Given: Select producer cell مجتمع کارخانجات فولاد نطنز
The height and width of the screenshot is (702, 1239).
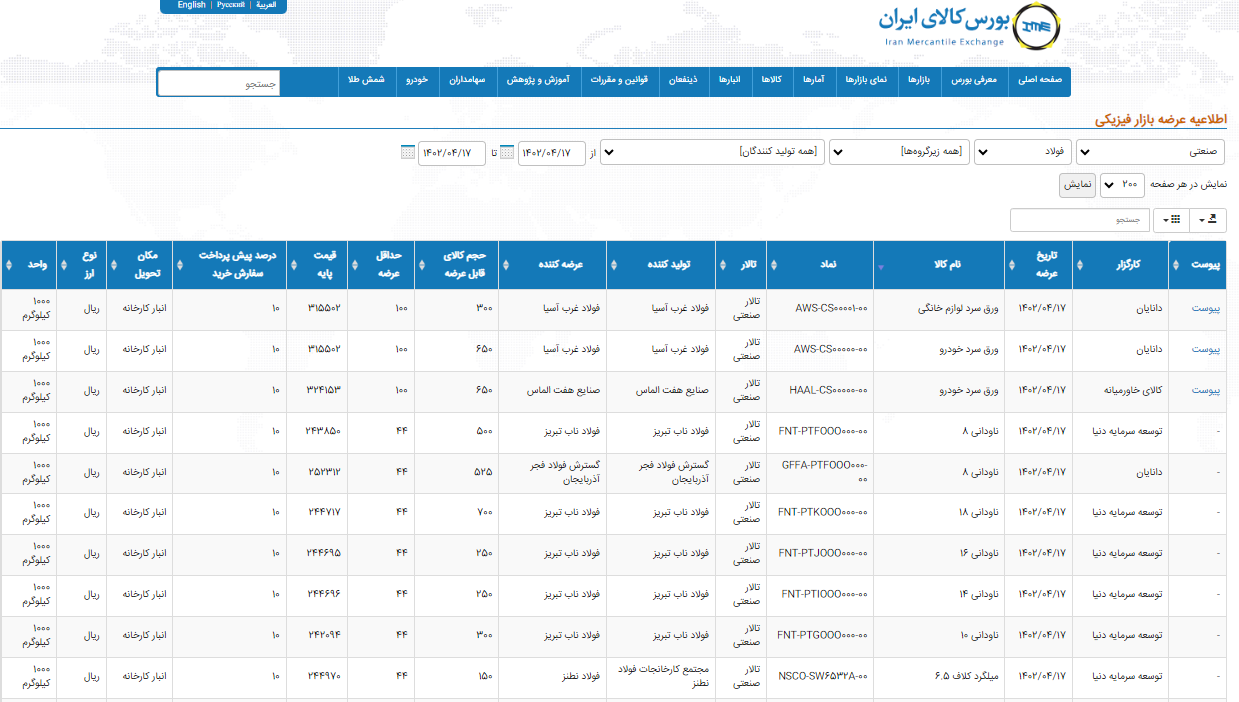Looking at the screenshot, I should [x=663, y=676].
